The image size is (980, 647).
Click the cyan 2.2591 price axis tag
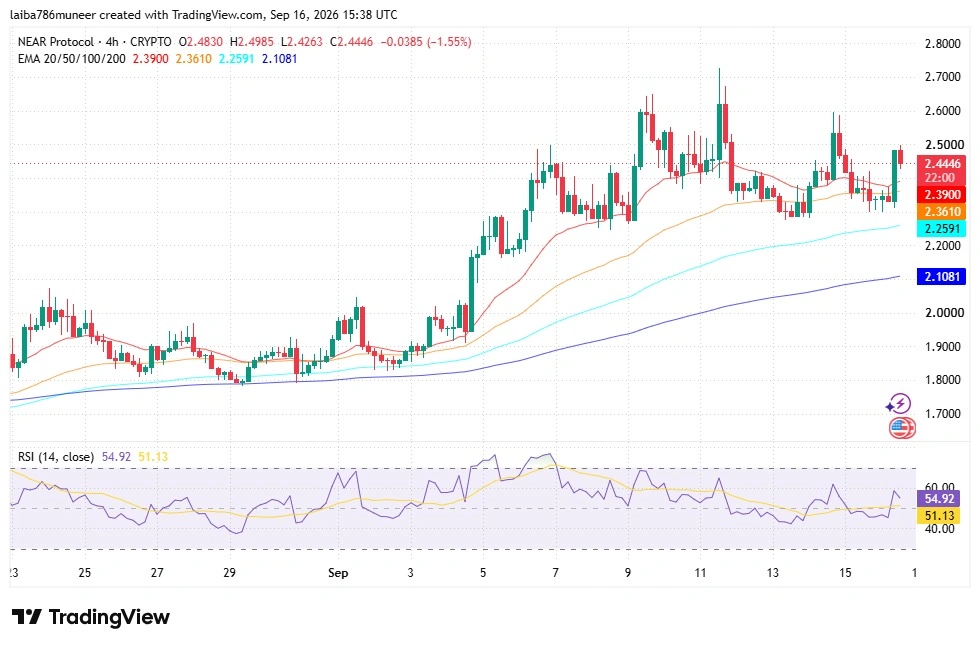pyautogui.click(x=941, y=229)
